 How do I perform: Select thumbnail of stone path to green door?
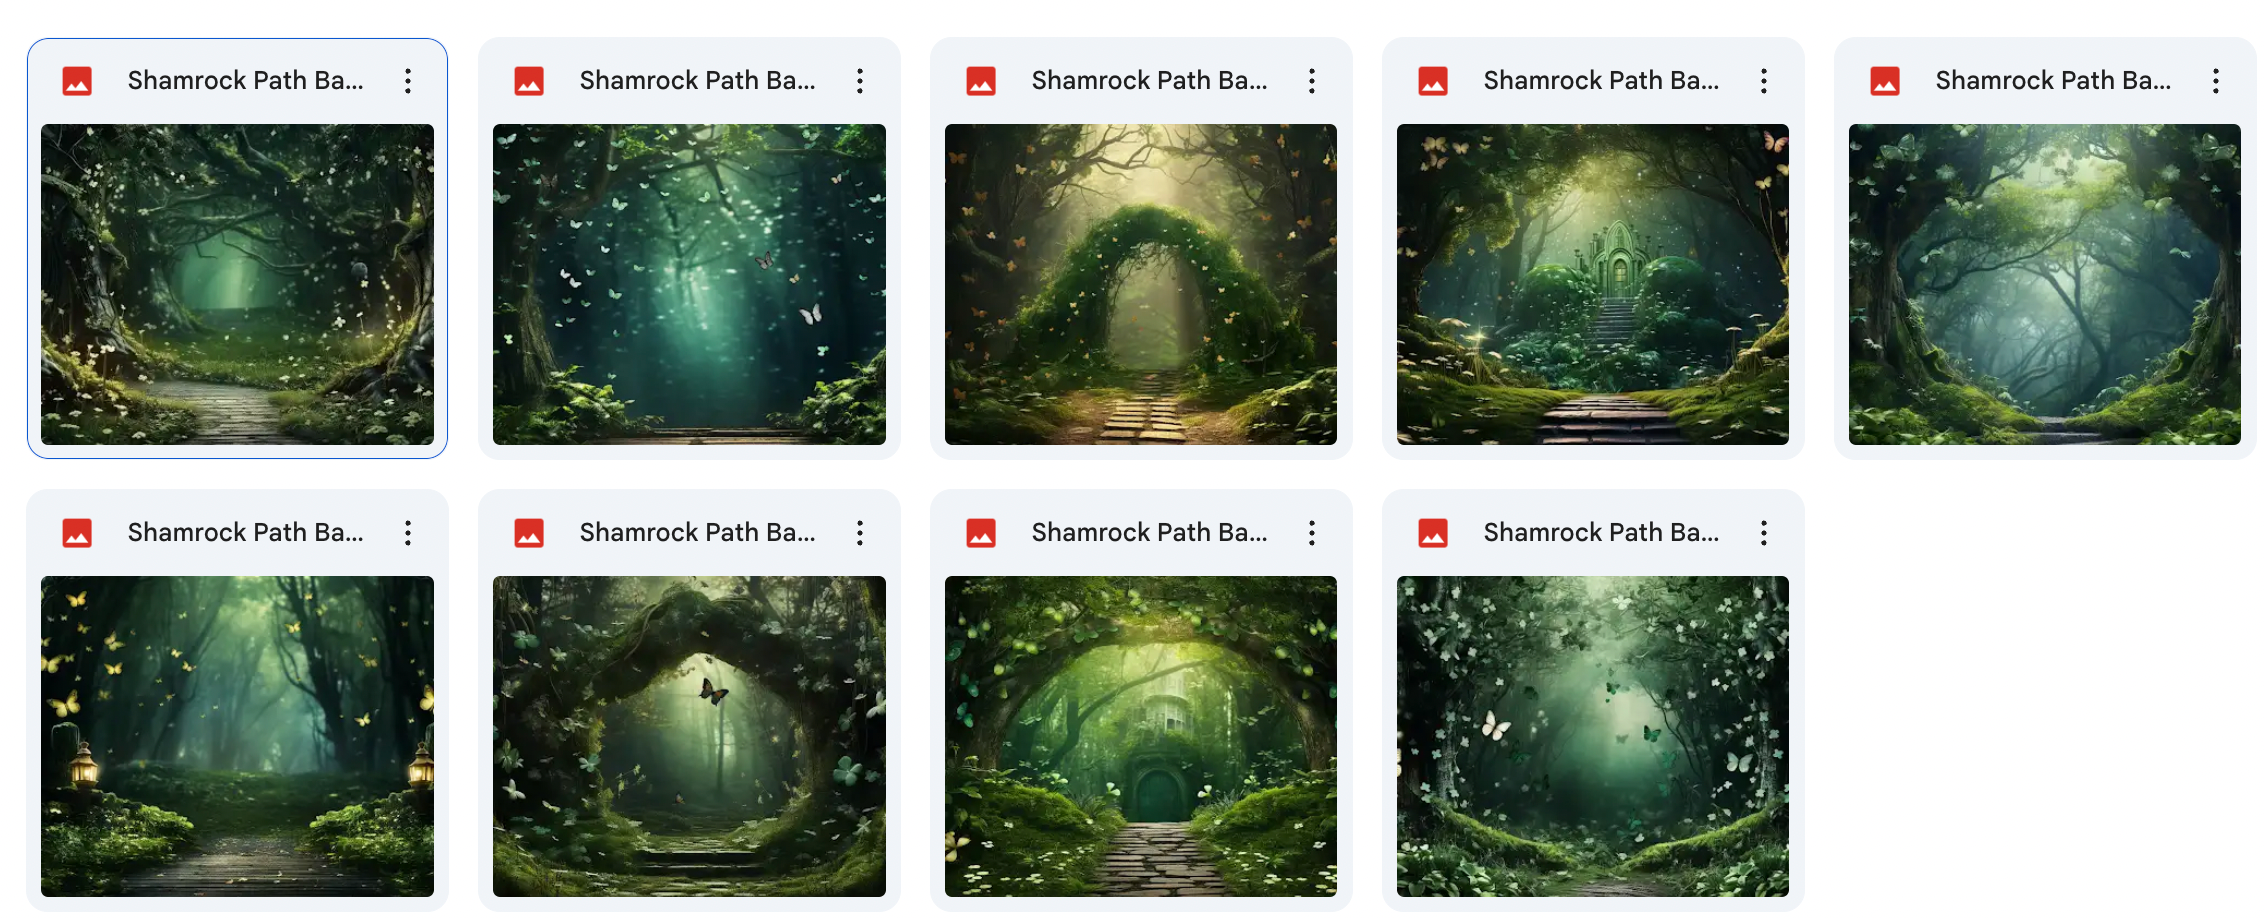point(1141,736)
